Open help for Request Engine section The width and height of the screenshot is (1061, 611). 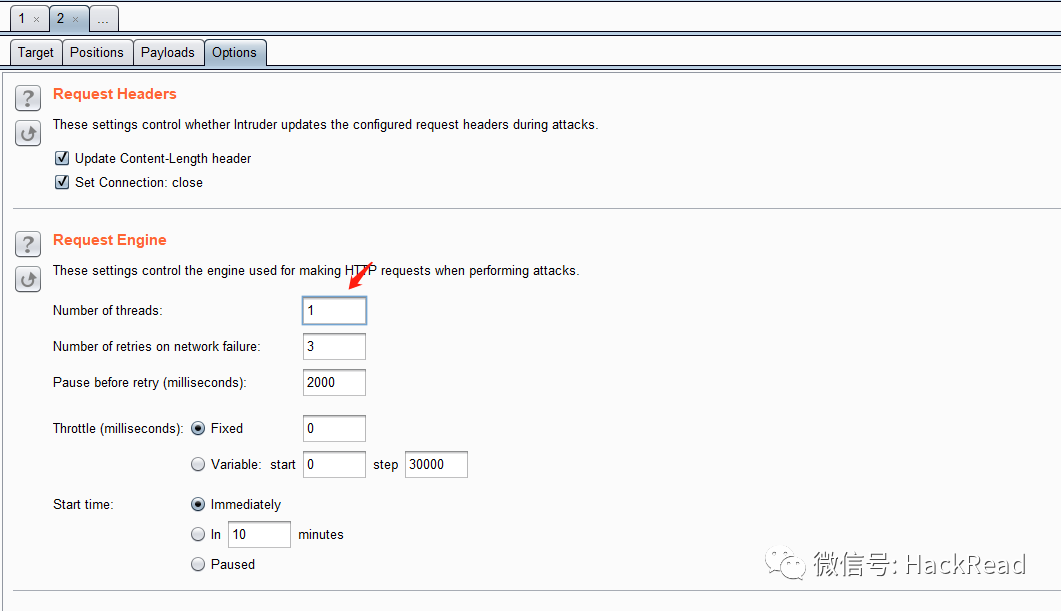coord(28,244)
